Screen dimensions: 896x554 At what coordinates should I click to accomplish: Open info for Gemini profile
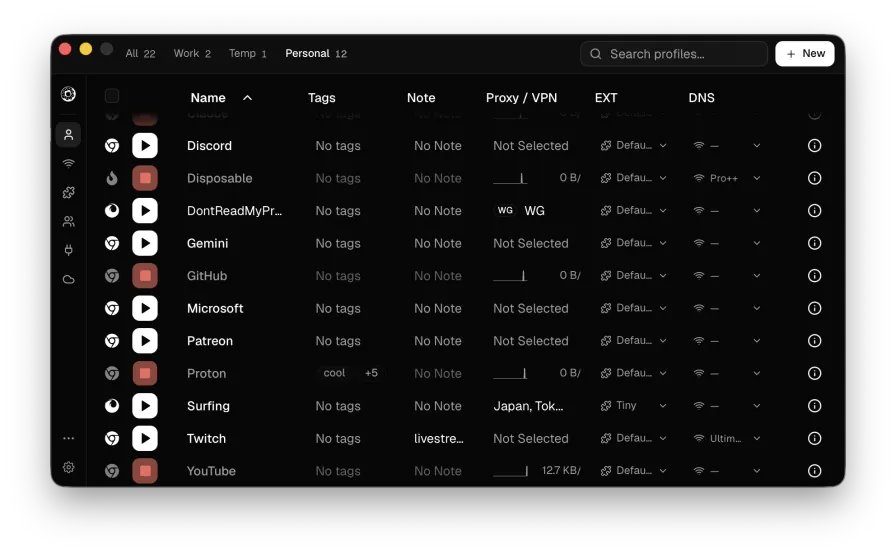(x=814, y=243)
